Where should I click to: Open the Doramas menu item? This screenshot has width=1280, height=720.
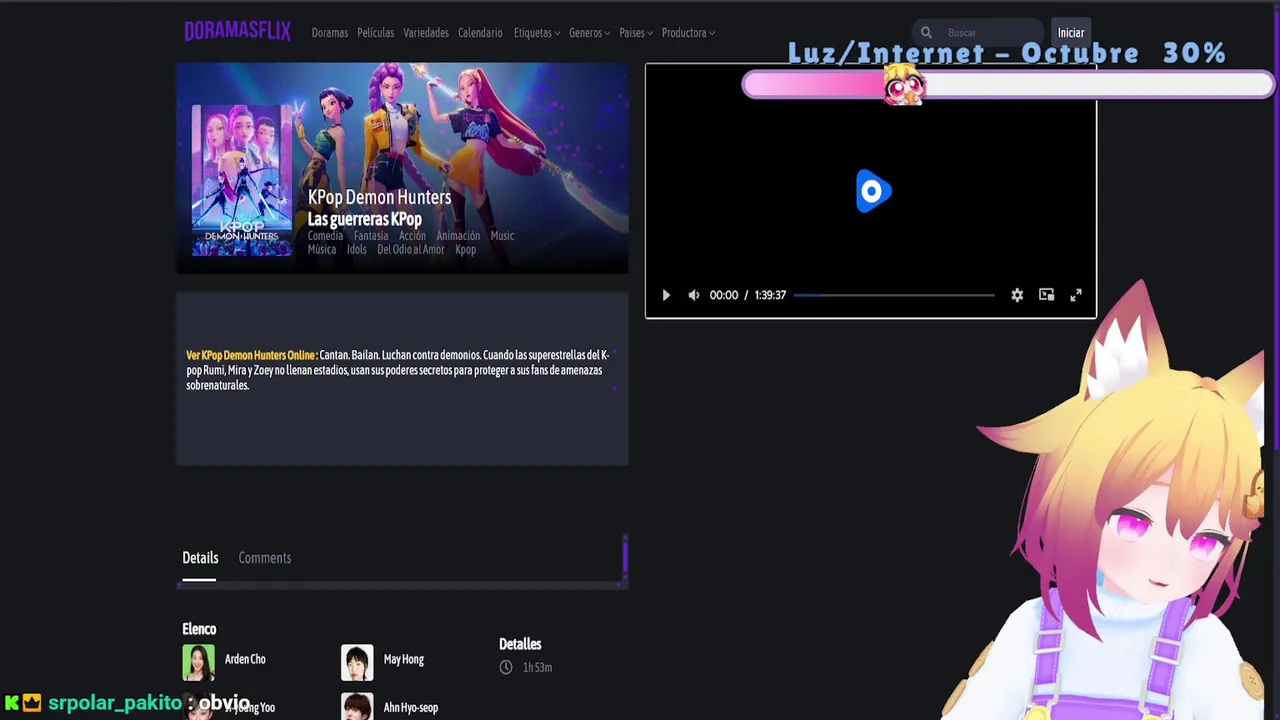click(329, 33)
